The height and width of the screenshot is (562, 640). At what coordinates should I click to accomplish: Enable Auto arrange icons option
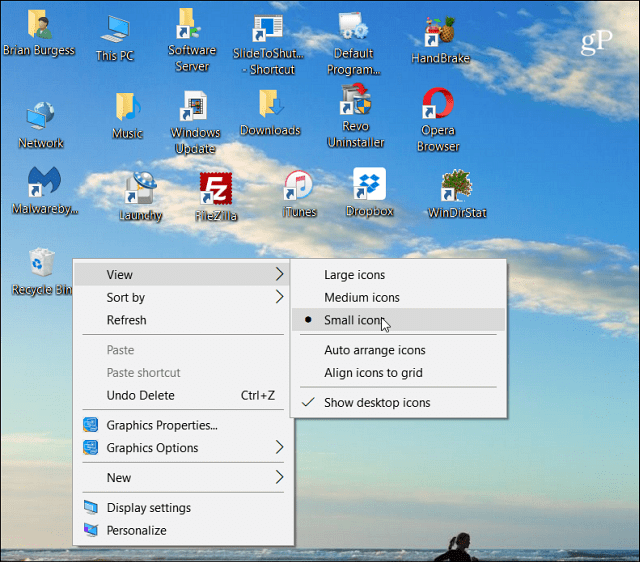[374, 351]
